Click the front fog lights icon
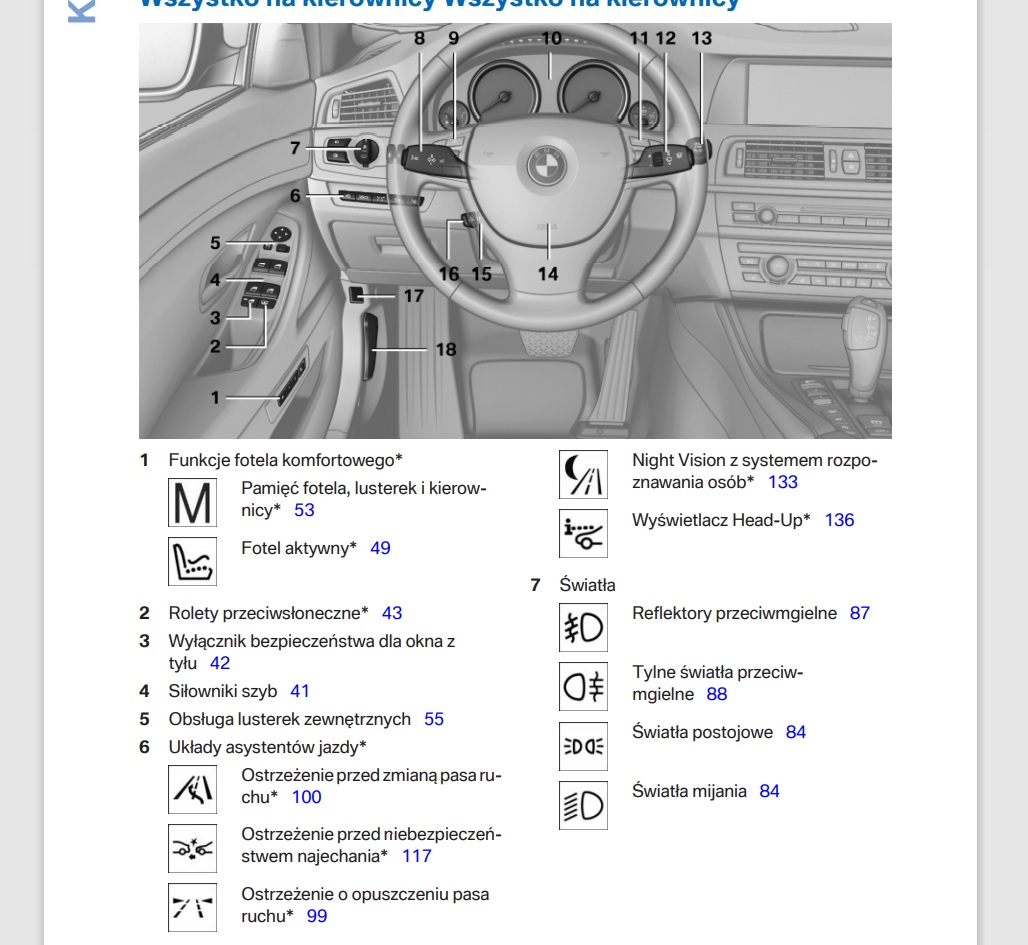 tap(583, 628)
